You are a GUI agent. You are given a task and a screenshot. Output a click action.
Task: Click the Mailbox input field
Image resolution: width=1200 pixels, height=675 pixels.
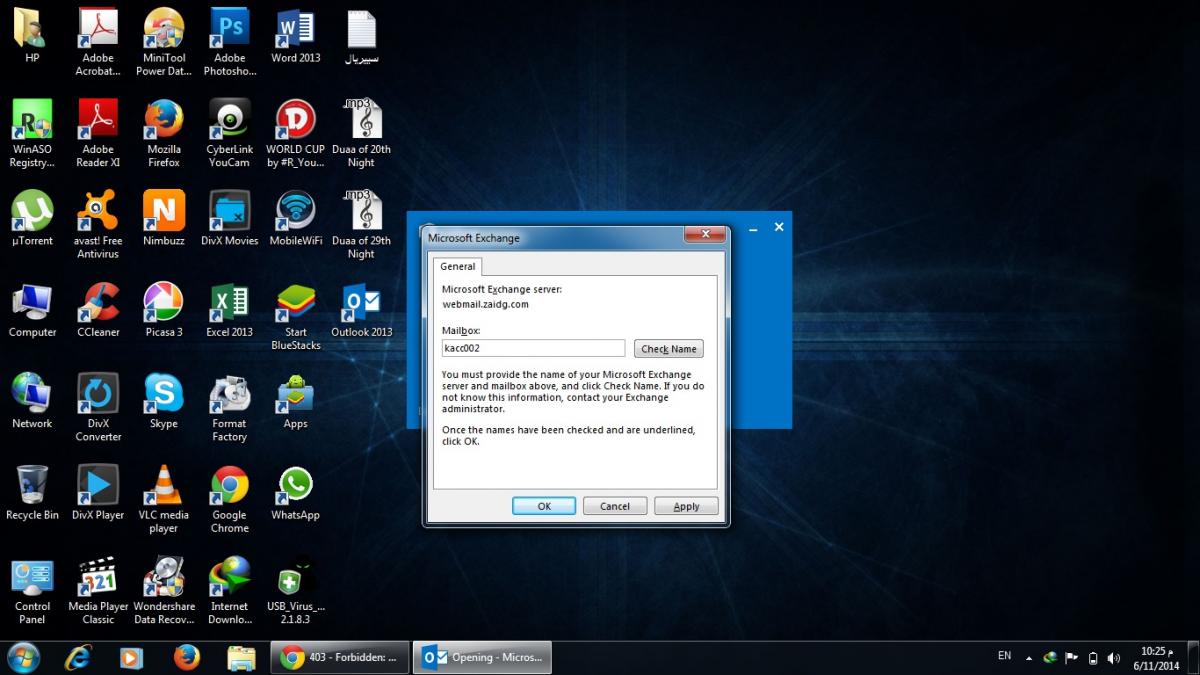click(534, 348)
